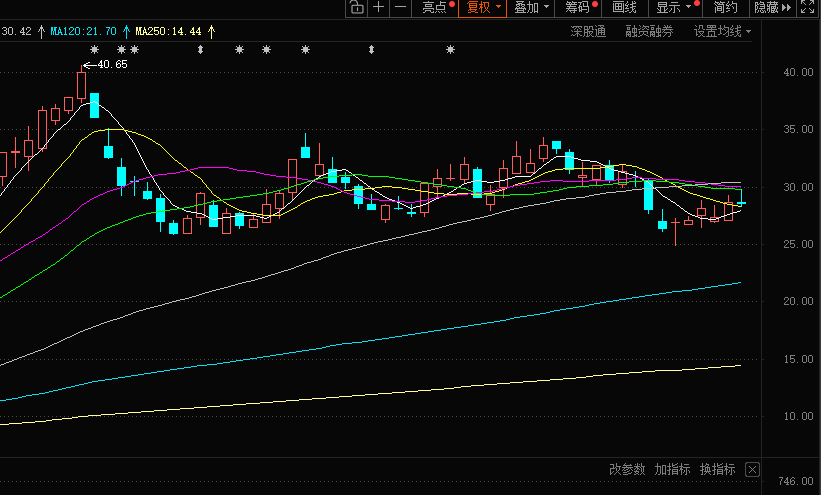Click the star event marker above the 40.65 peak
Viewport: 821px width, 495px height.
pos(94,50)
